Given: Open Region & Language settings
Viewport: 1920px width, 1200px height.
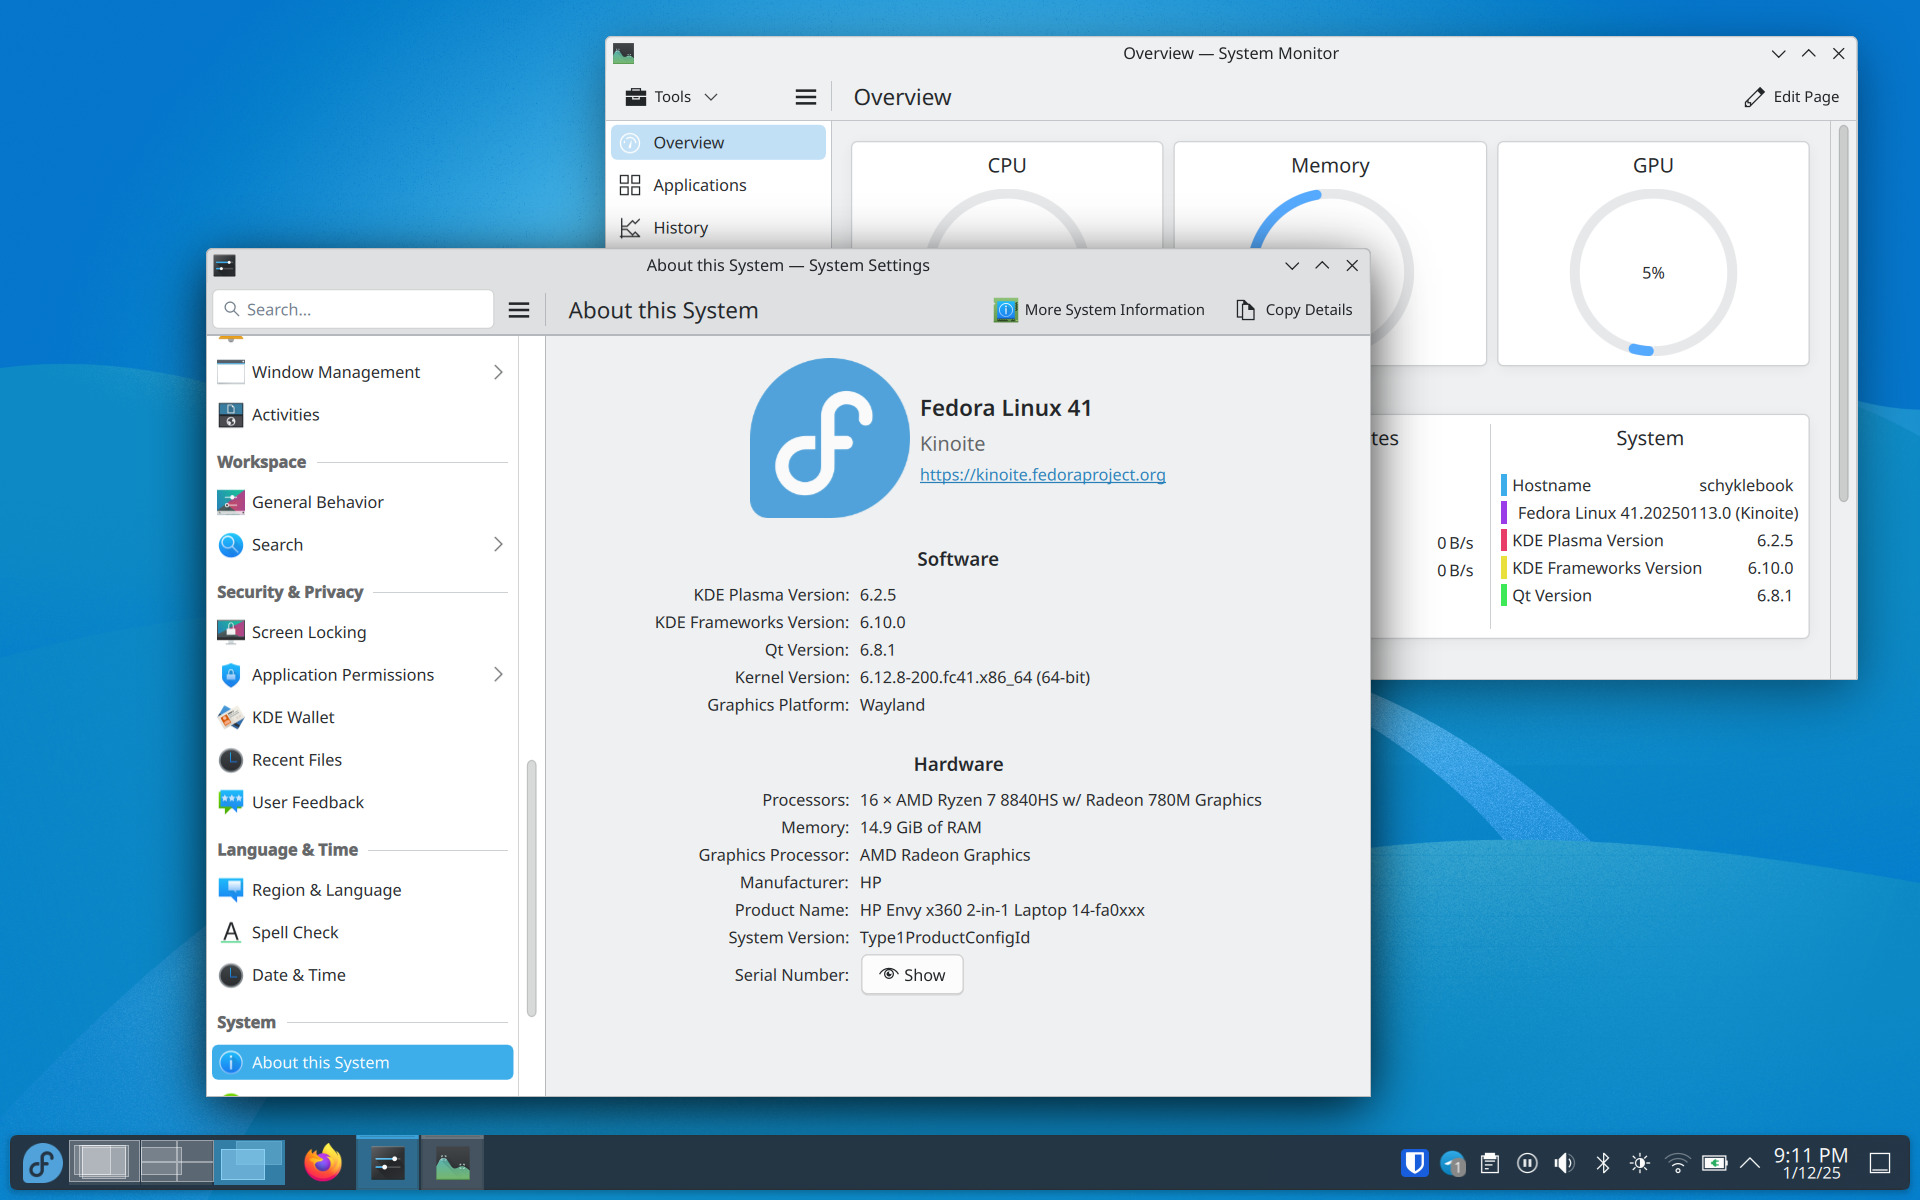Looking at the screenshot, I should click(x=362, y=890).
